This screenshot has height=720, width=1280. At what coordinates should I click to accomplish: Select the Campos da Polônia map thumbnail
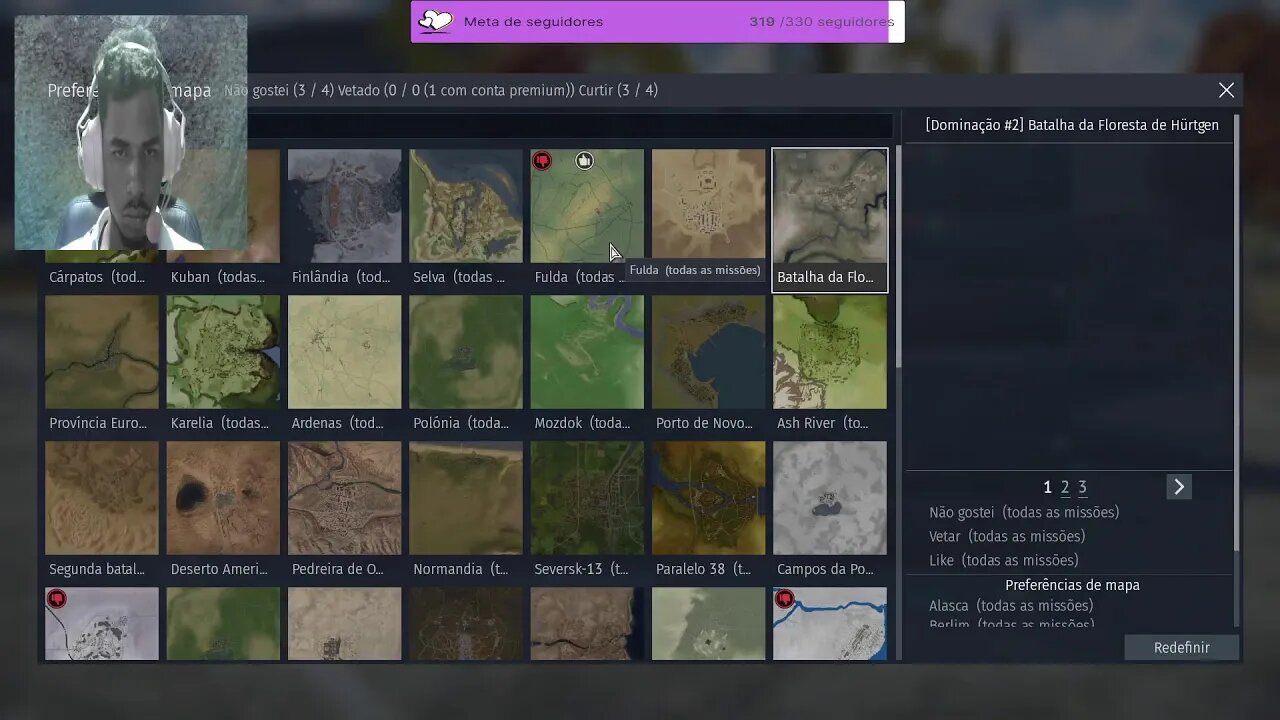point(830,498)
